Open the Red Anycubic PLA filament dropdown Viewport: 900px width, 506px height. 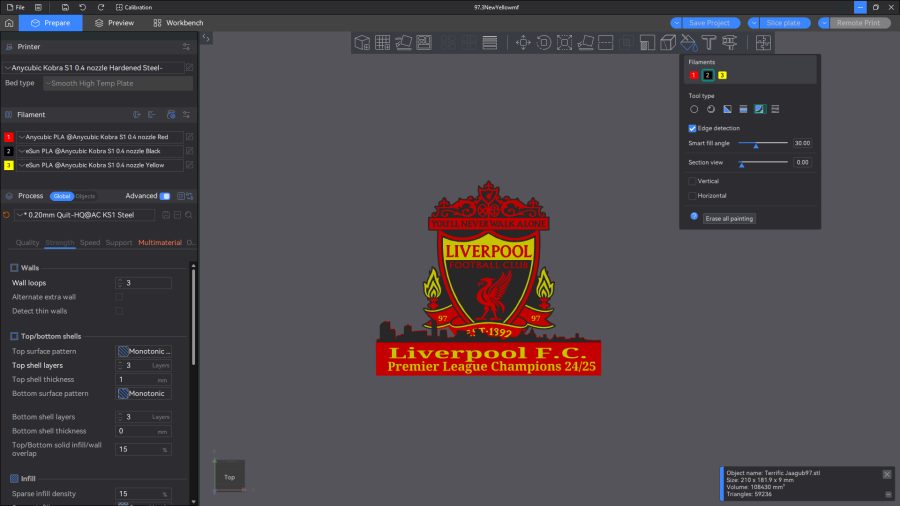[100, 137]
